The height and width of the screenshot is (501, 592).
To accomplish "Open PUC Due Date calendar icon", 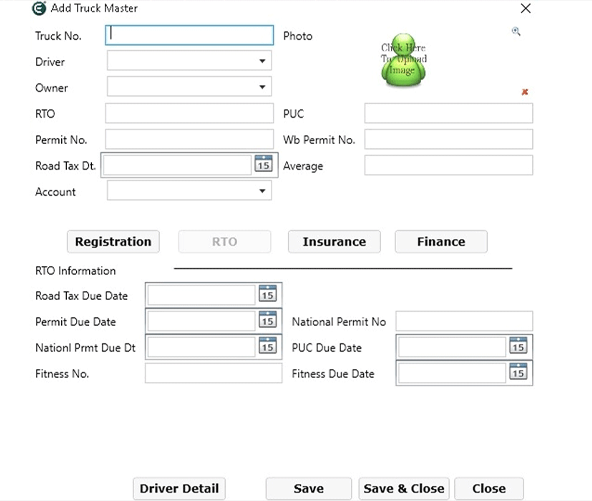I will [518, 345].
